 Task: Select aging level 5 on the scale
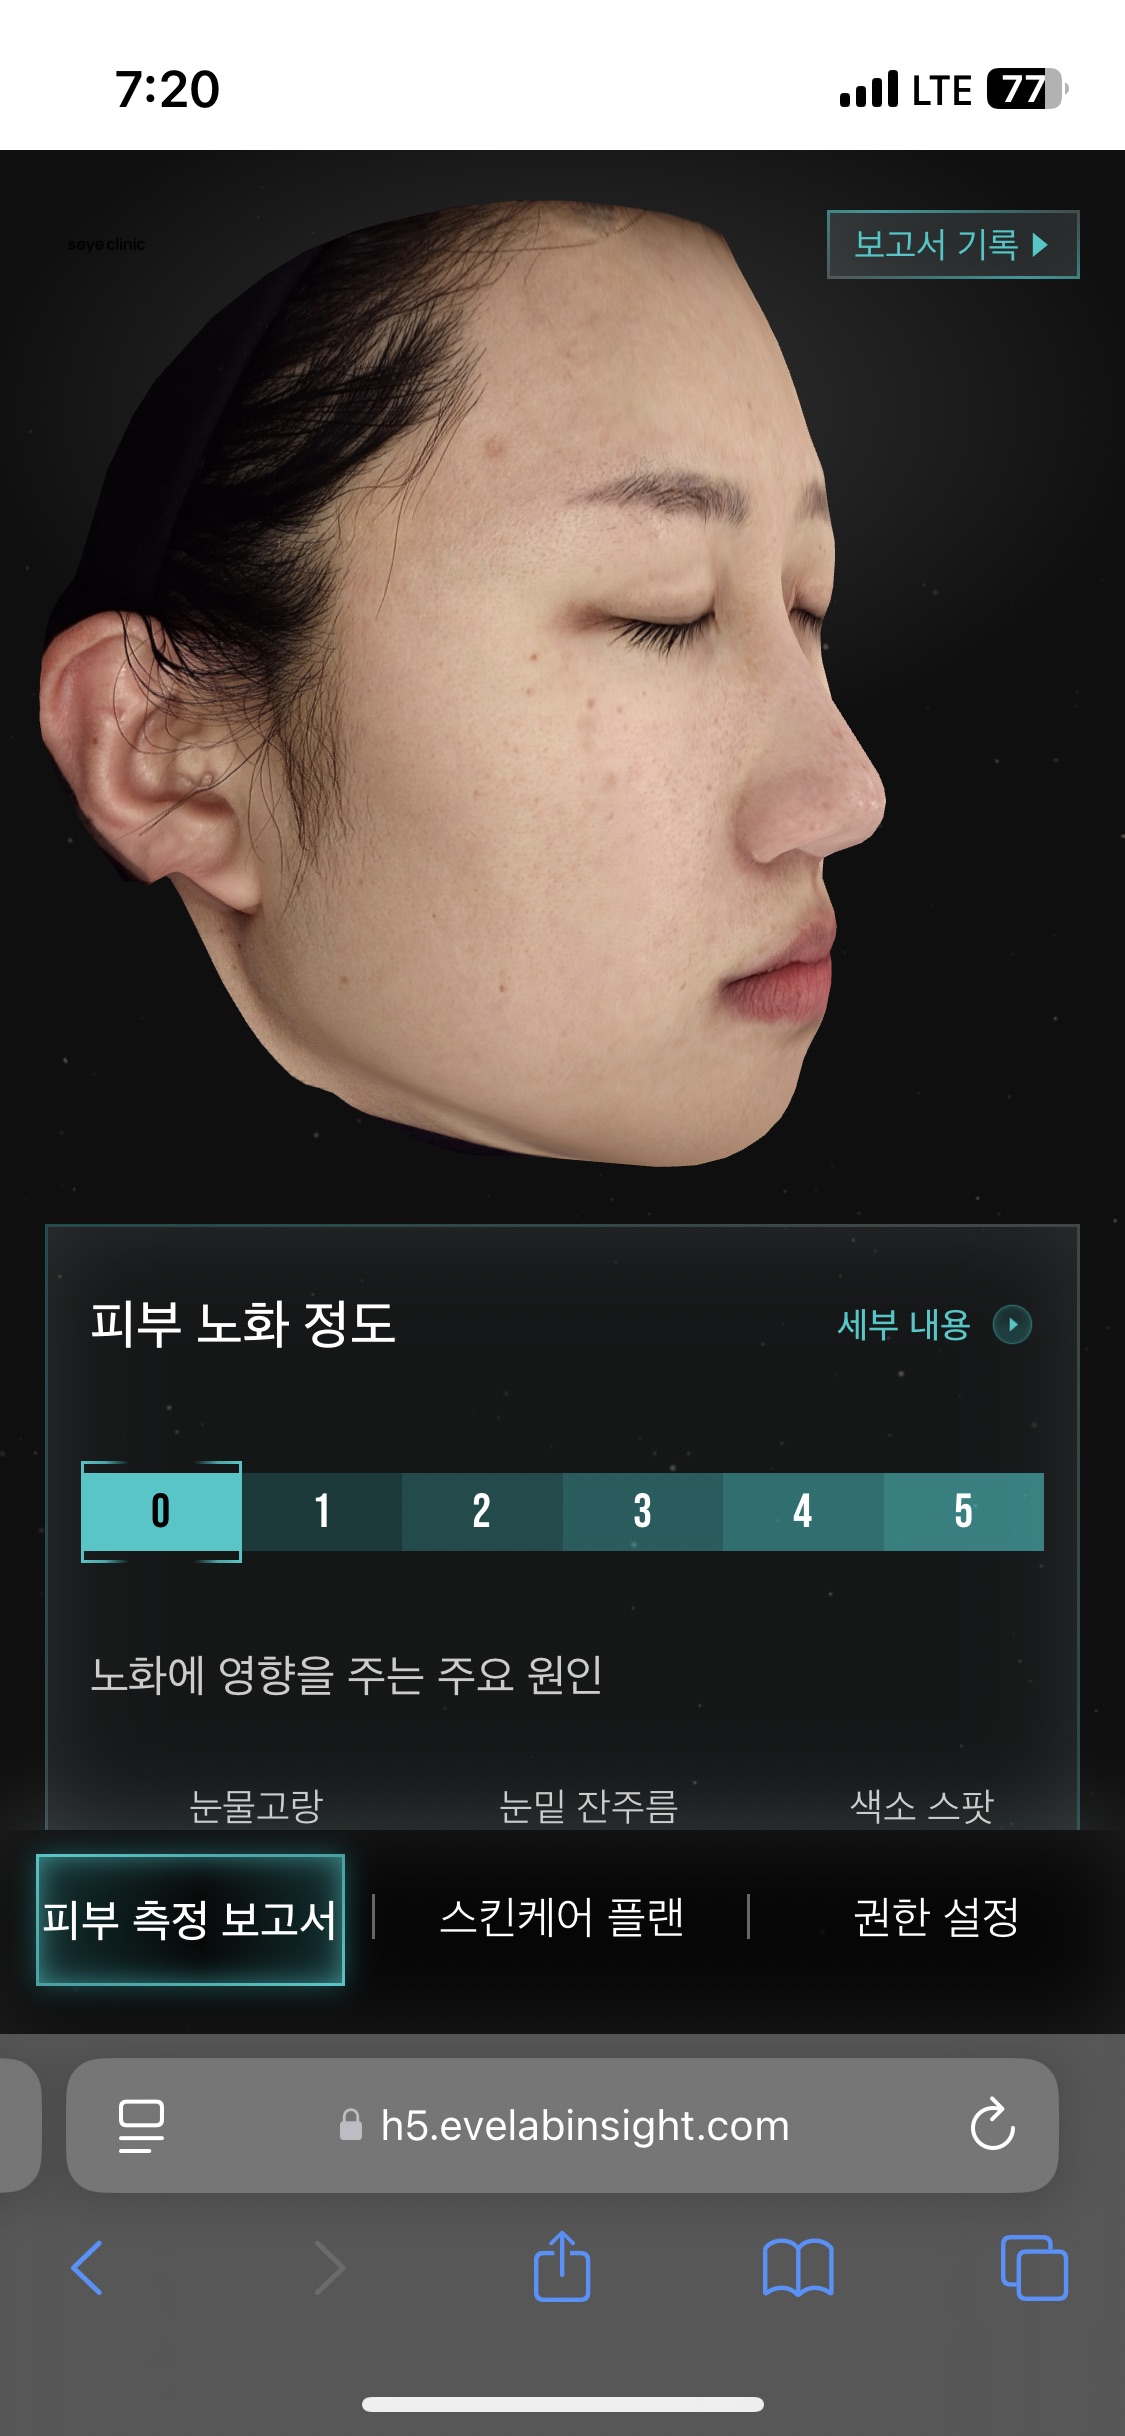click(x=963, y=1511)
